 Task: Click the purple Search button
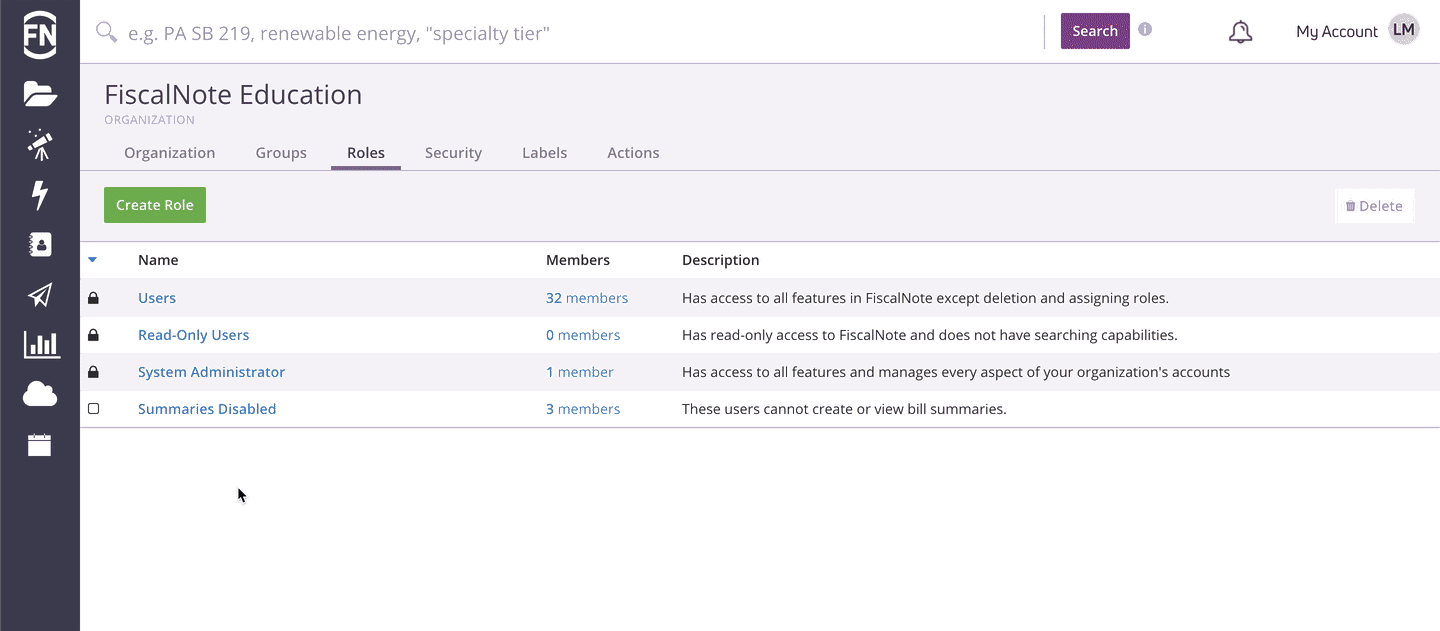1095,31
